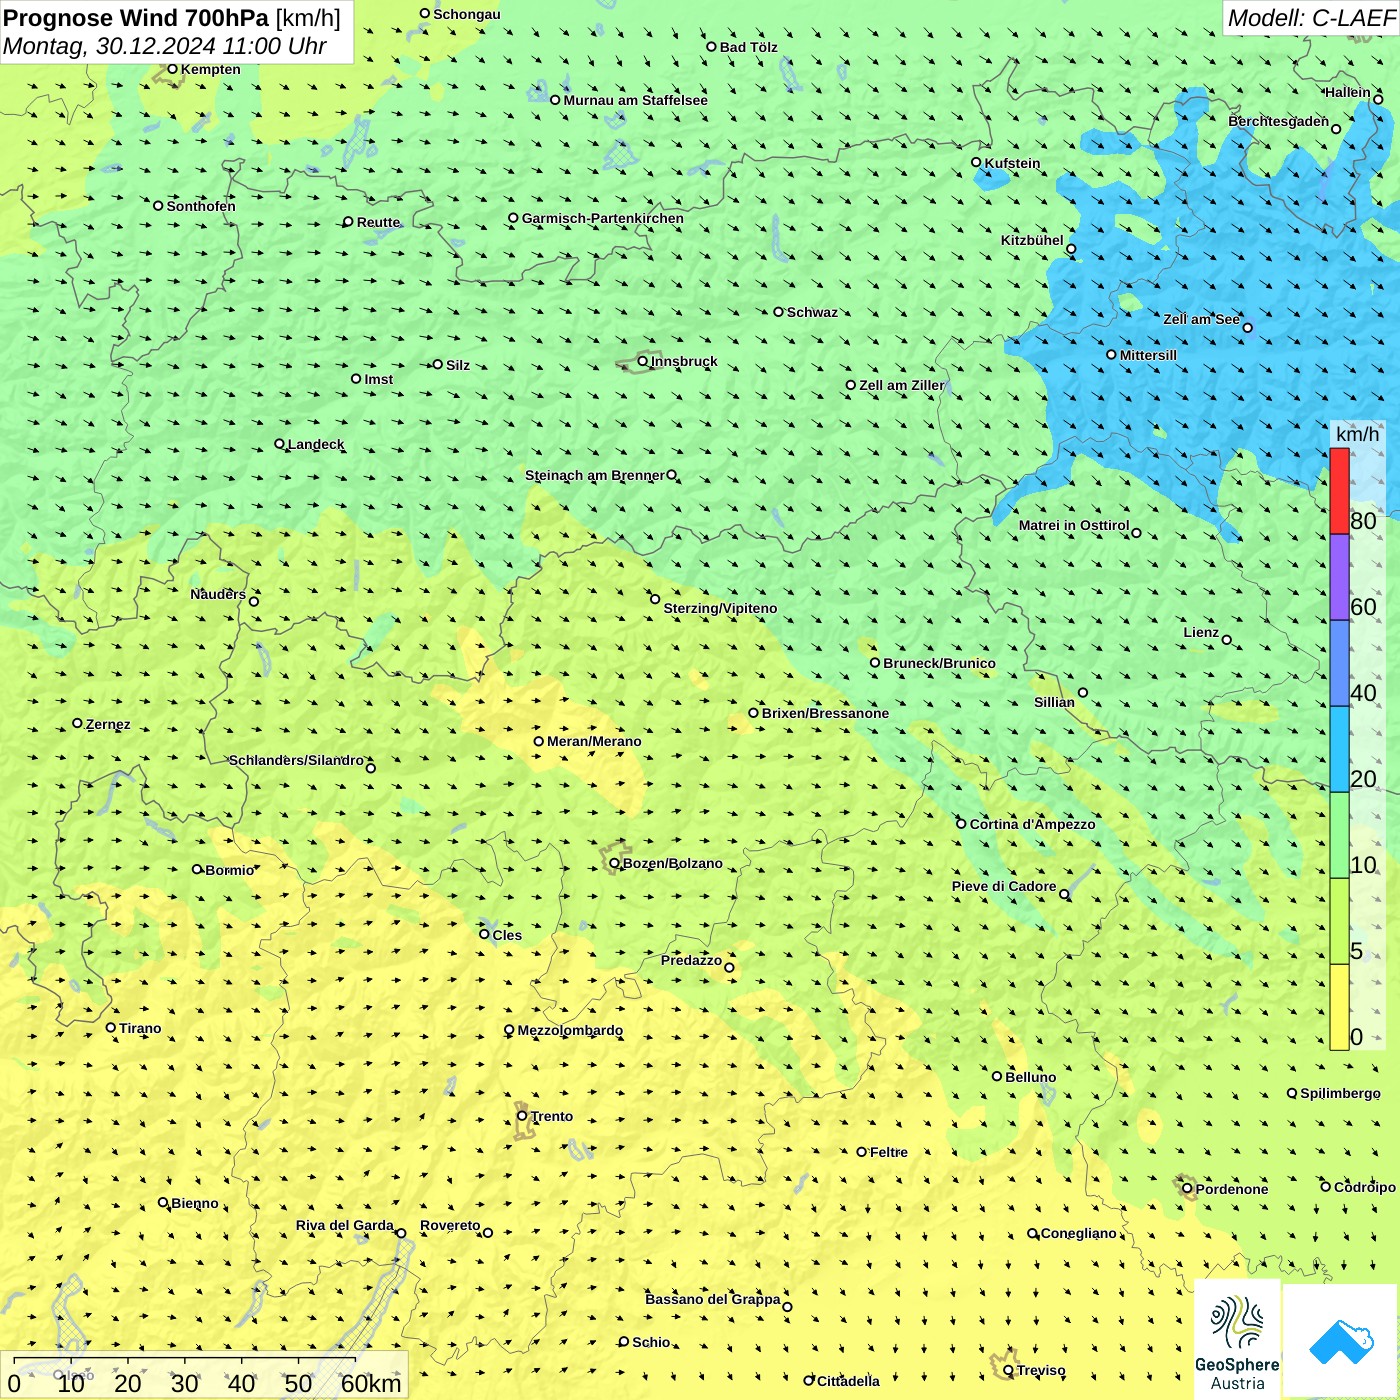The image size is (1400, 1400).
Task: Click the Mittersill location marker
Action: (1111, 354)
